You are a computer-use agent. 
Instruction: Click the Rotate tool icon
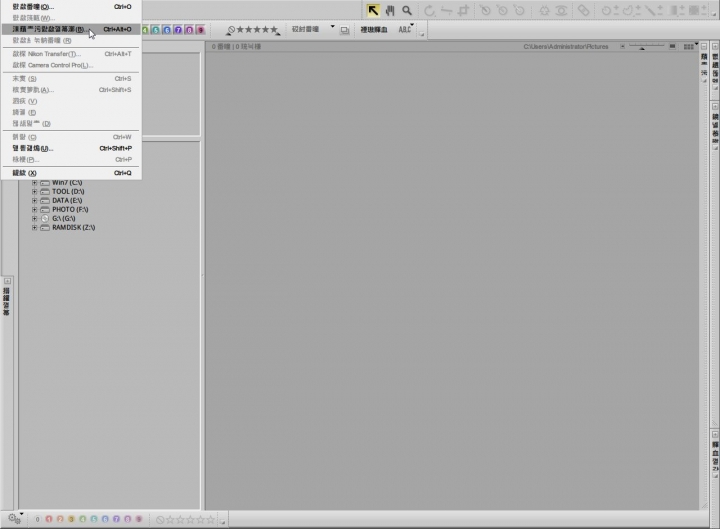pyautogui.click(x=429, y=11)
